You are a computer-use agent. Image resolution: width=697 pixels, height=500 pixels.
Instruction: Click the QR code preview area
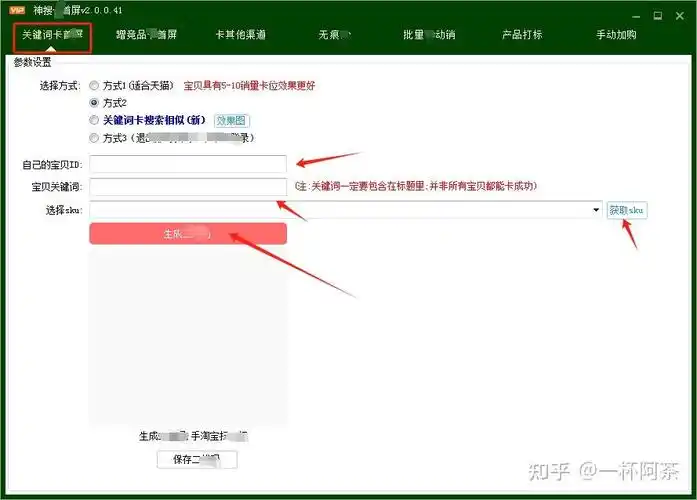tap(188, 336)
